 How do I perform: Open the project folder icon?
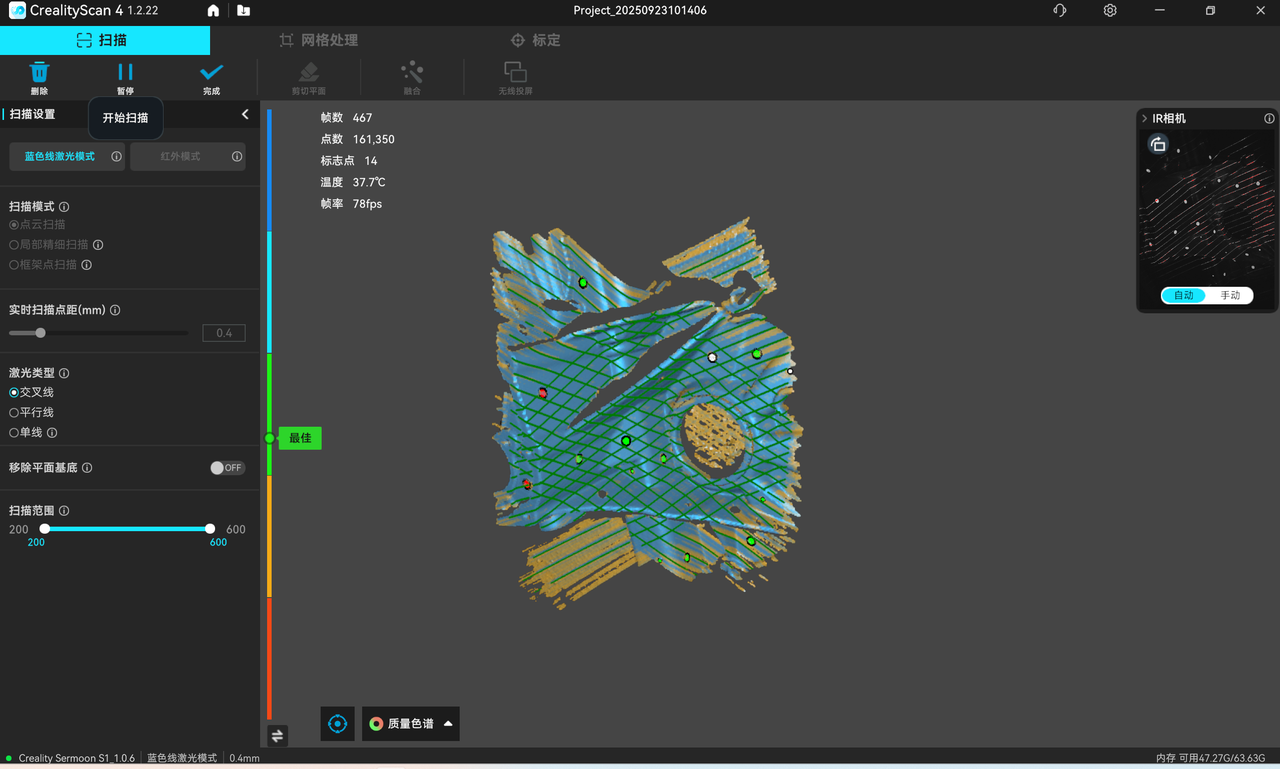coord(243,11)
